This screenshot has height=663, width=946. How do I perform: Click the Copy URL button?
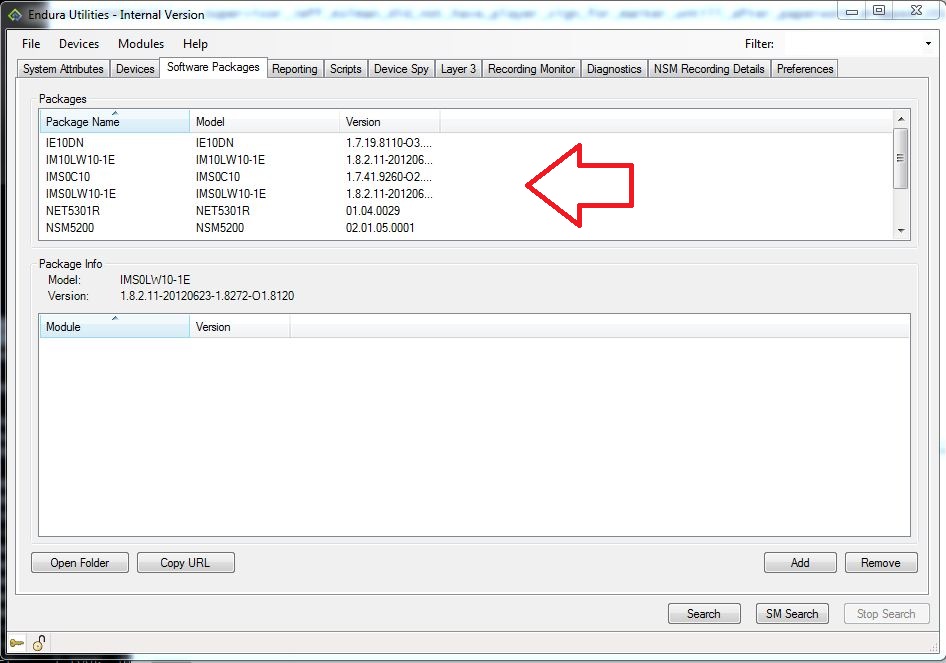tap(185, 562)
